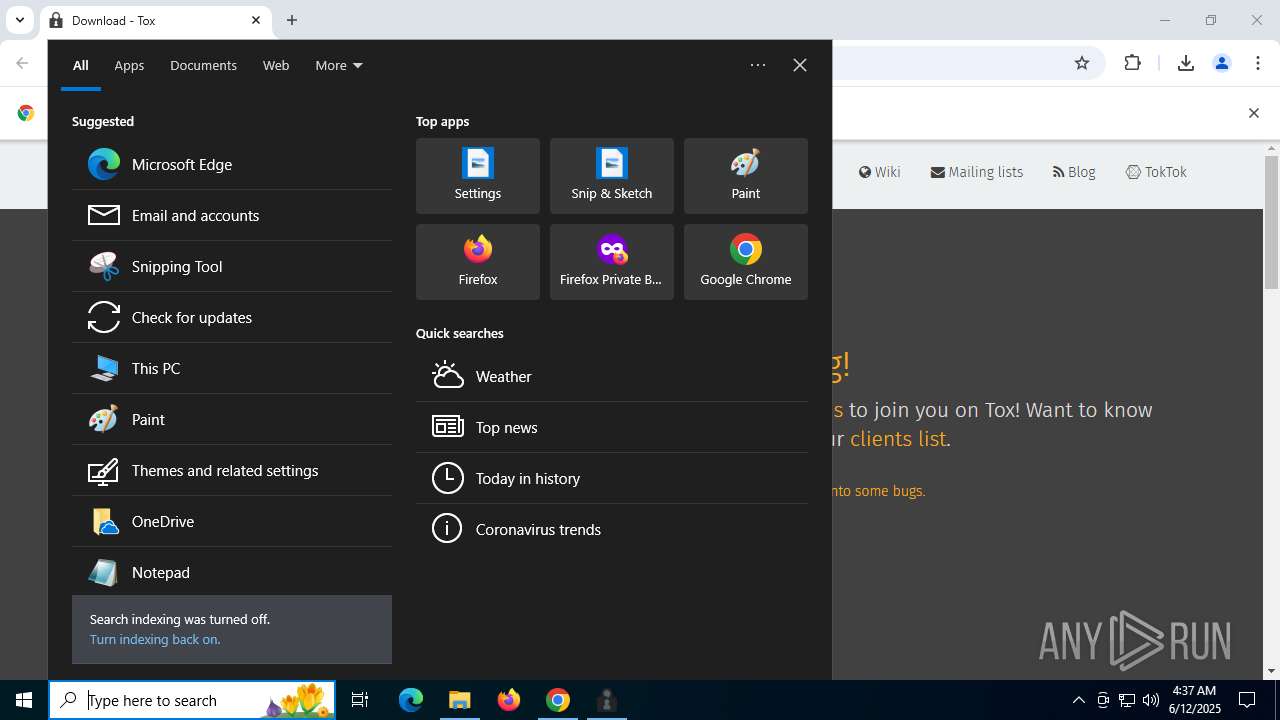
Task: Launch Google Chrome tile in Top apps
Action: point(746,262)
